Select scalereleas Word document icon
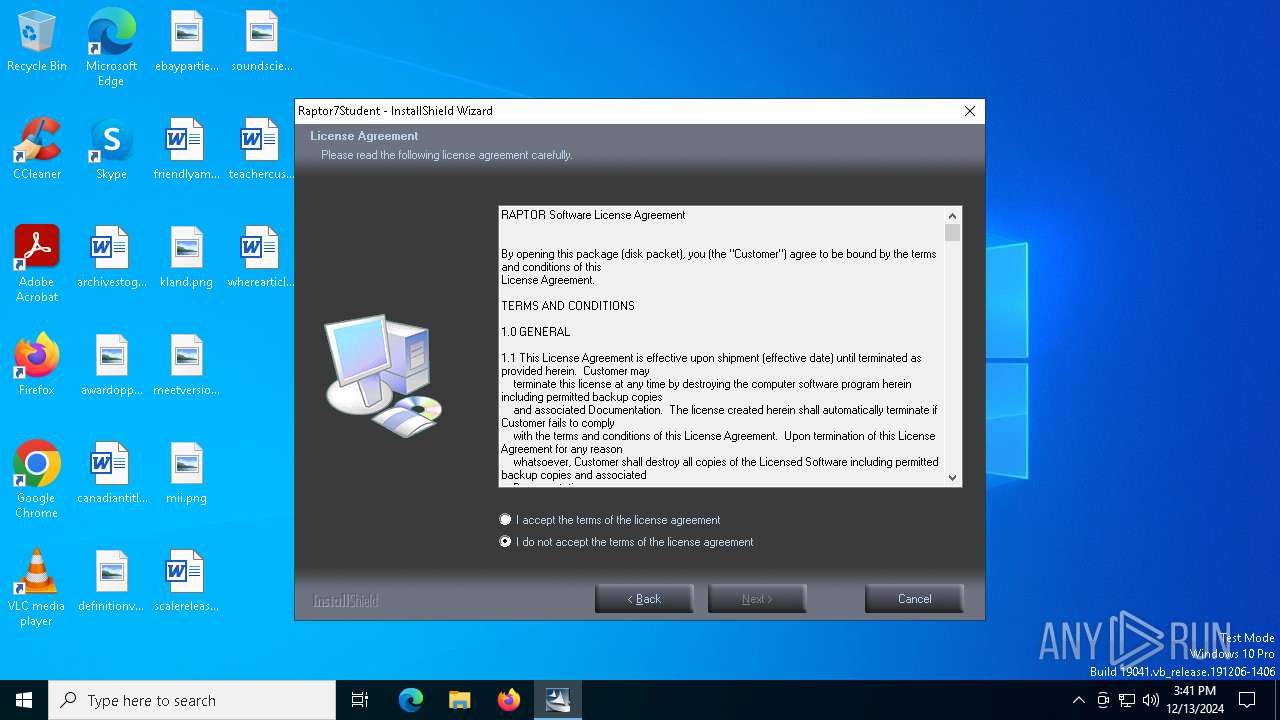Viewport: 1280px width, 720px height. point(186,582)
